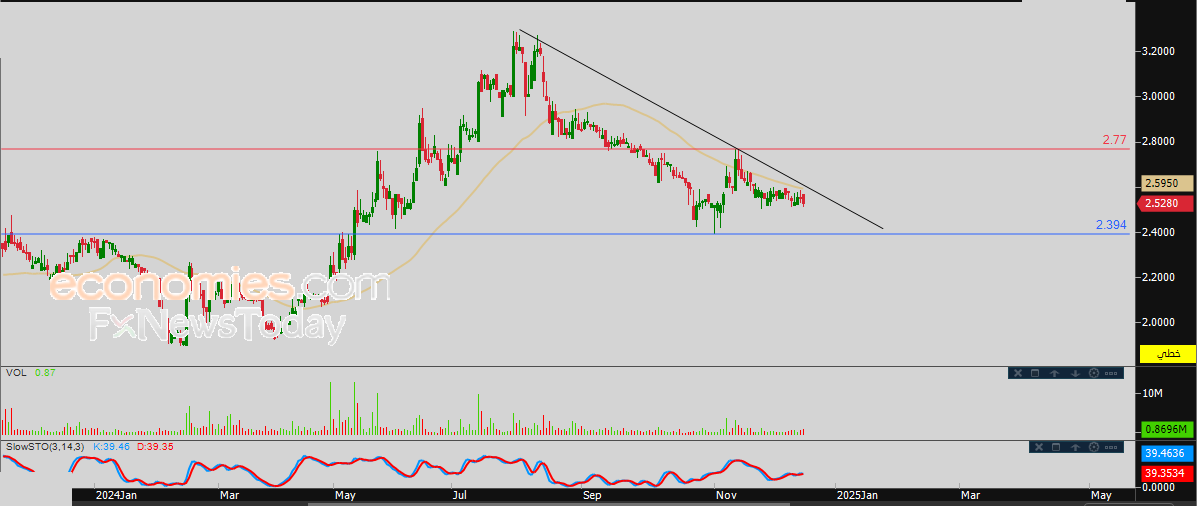Viewport: 1197px width, 506px height.
Task: Click the Sep date on time axis
Action: (592, 495)
